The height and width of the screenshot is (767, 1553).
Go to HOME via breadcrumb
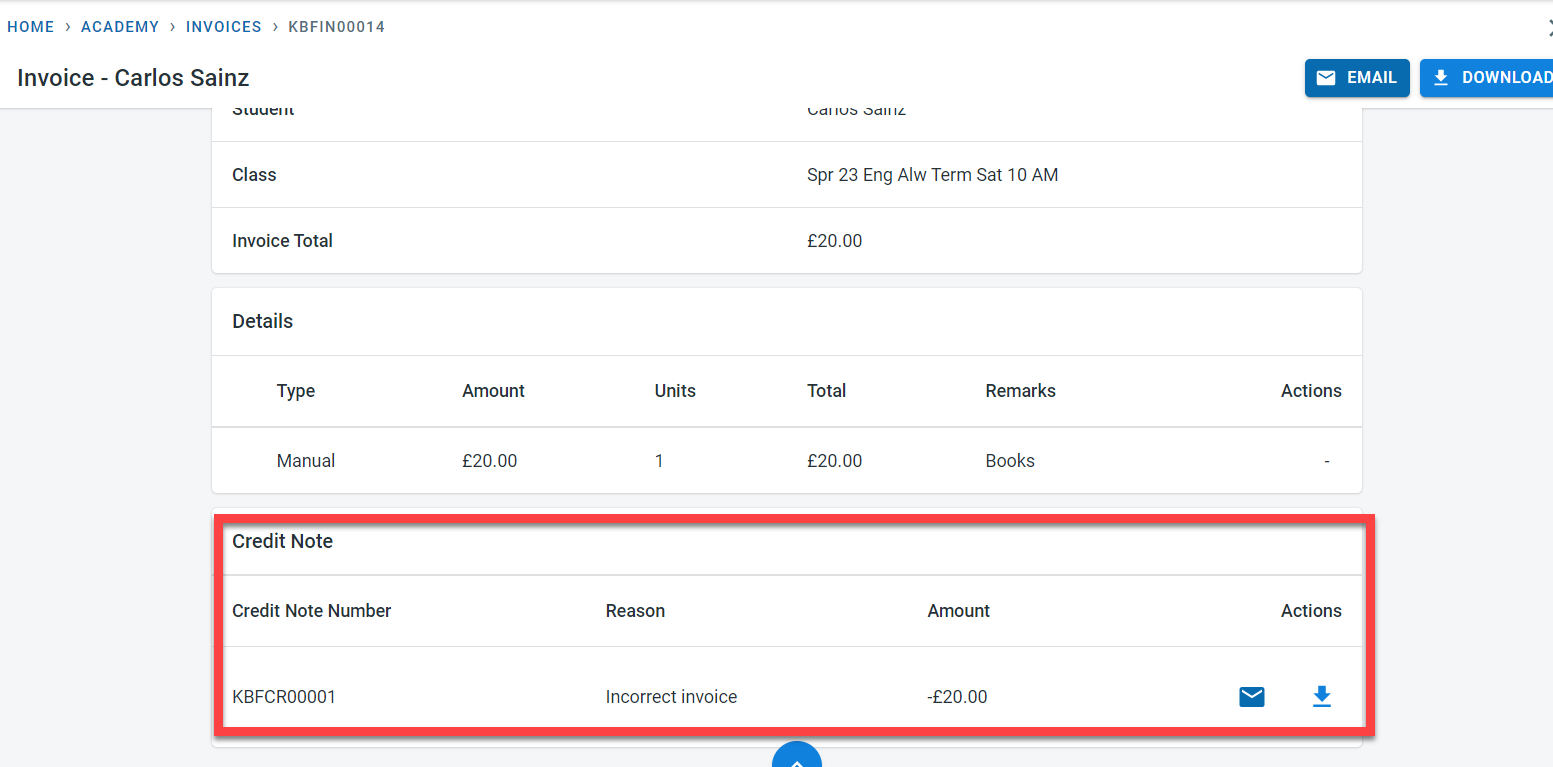(31, 27)
